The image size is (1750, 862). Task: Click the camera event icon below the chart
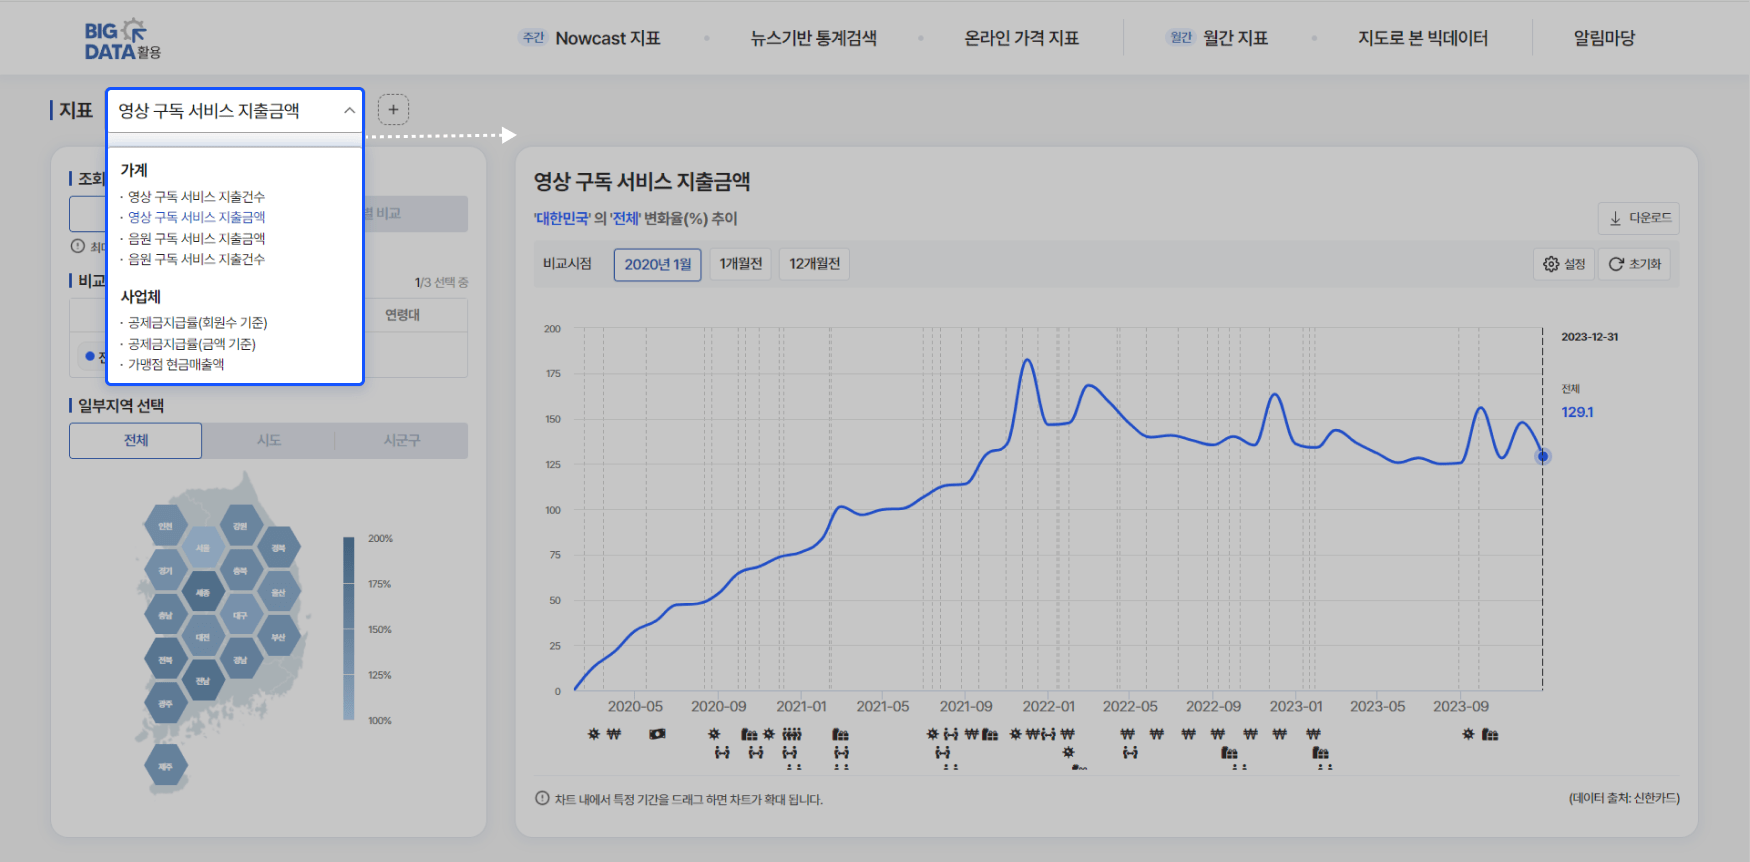tap(657, 734)
